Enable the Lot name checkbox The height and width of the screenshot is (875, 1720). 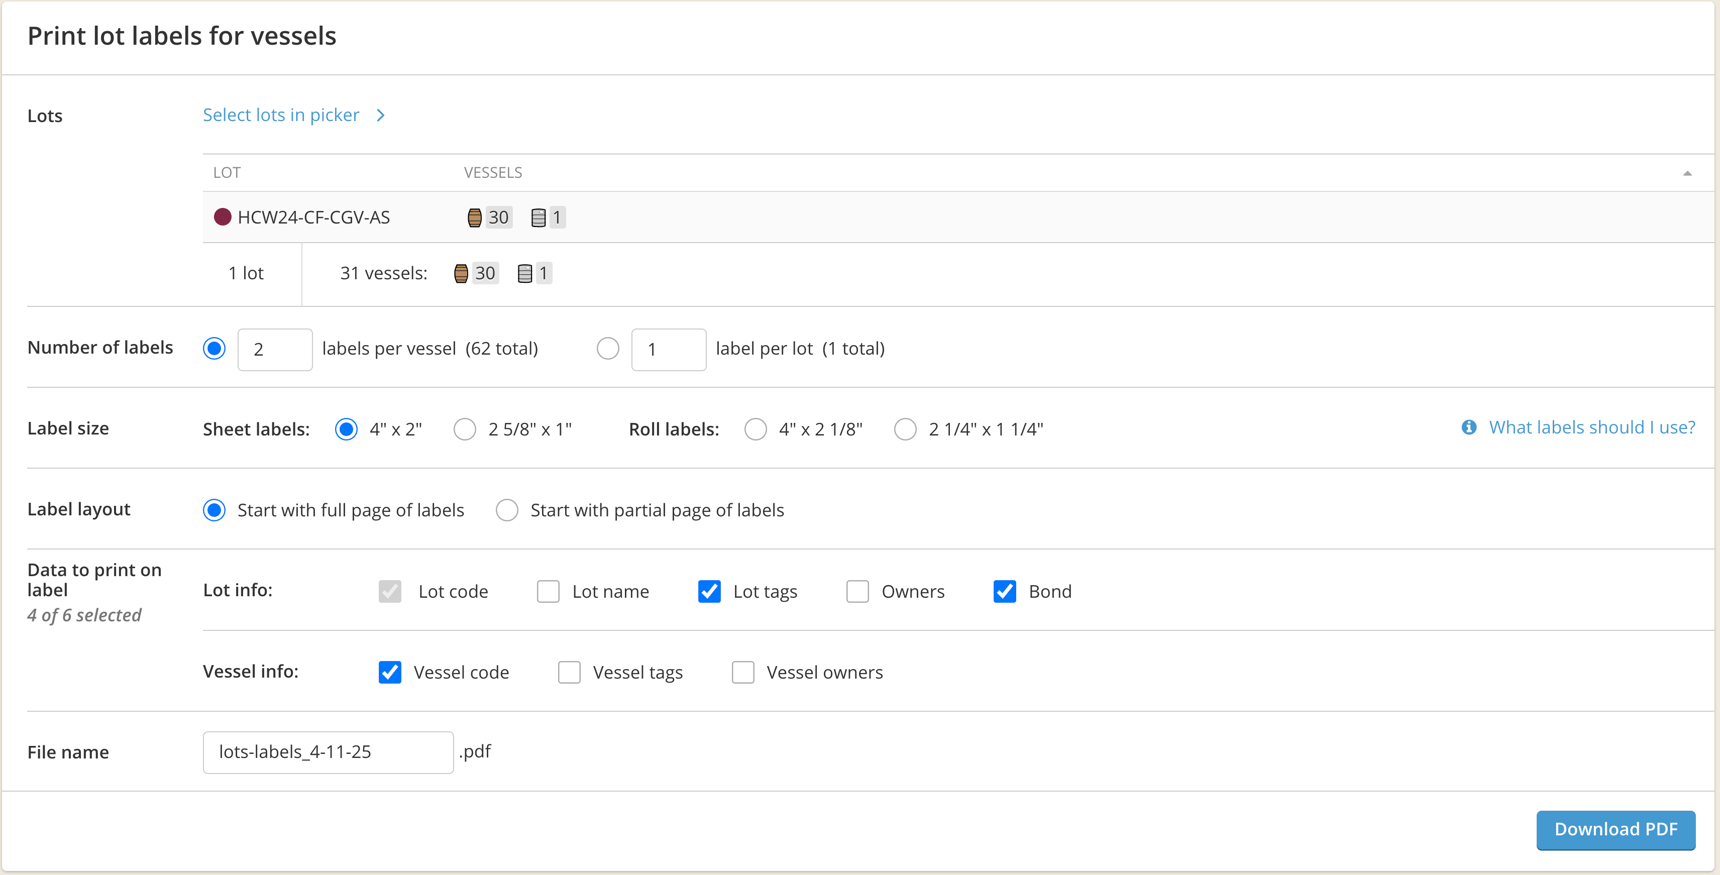[x=548, y=591]
